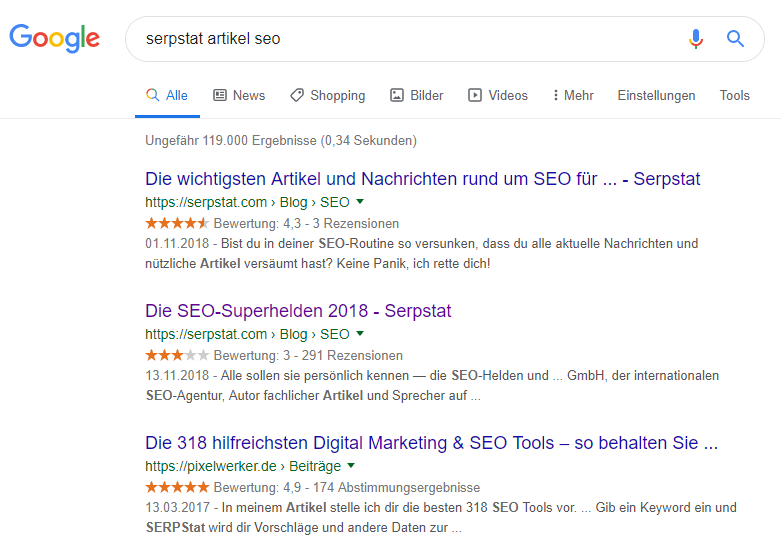Viewport: 781px width, 558px height.
Task: Click 'Bewertung: 3 - 291 Rezensionen' rating text
Action: [308, 355]
